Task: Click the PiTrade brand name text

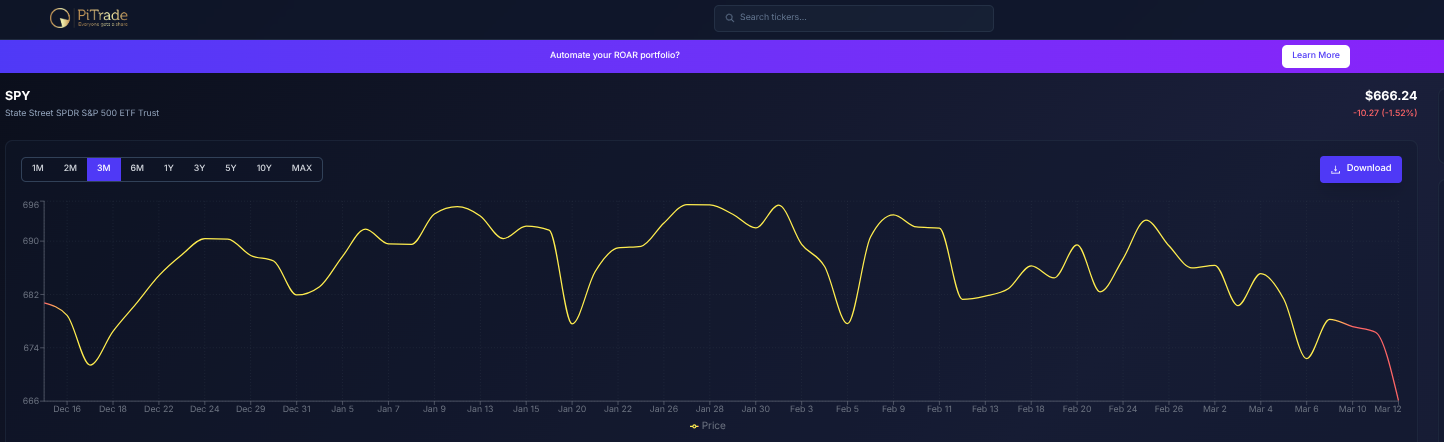Action: tap(102, 16)
